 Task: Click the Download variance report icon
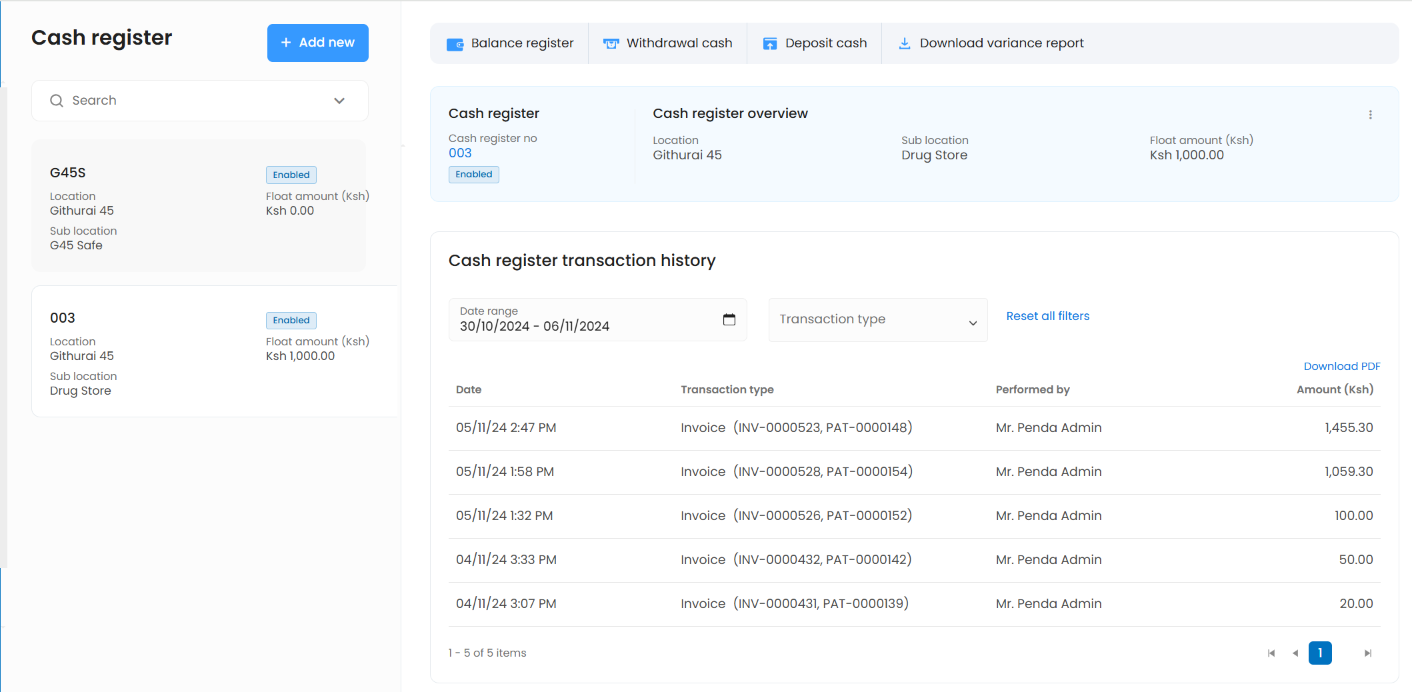(x=904, y=44)
